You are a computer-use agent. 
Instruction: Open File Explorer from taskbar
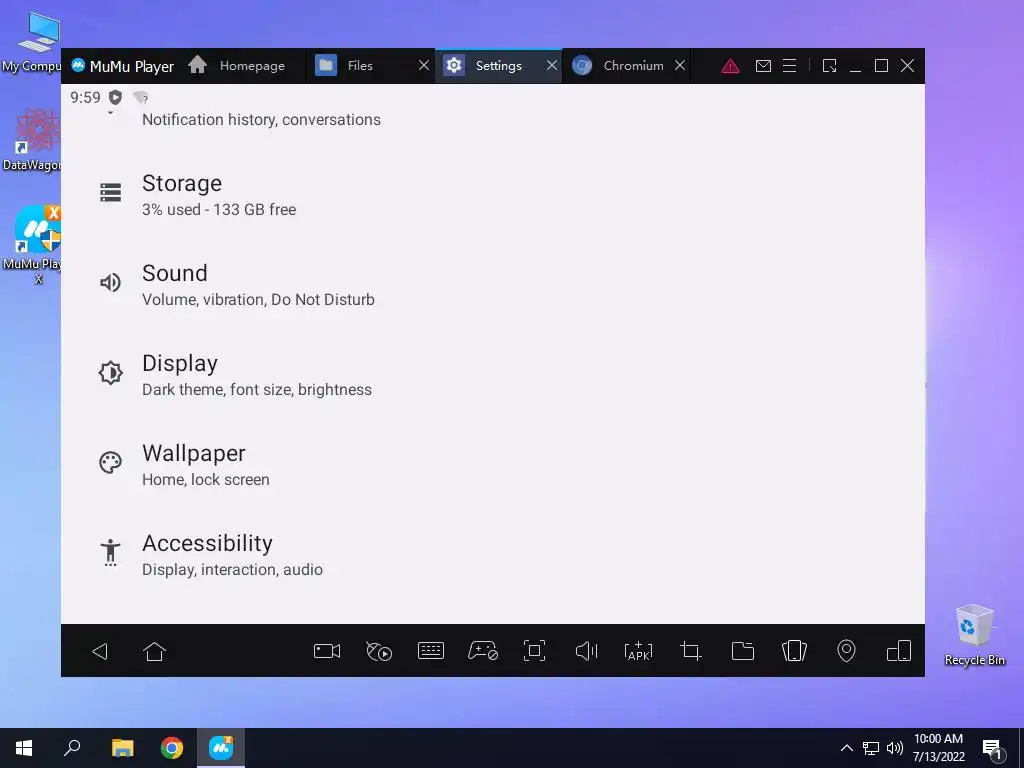[x=122, y=748]
